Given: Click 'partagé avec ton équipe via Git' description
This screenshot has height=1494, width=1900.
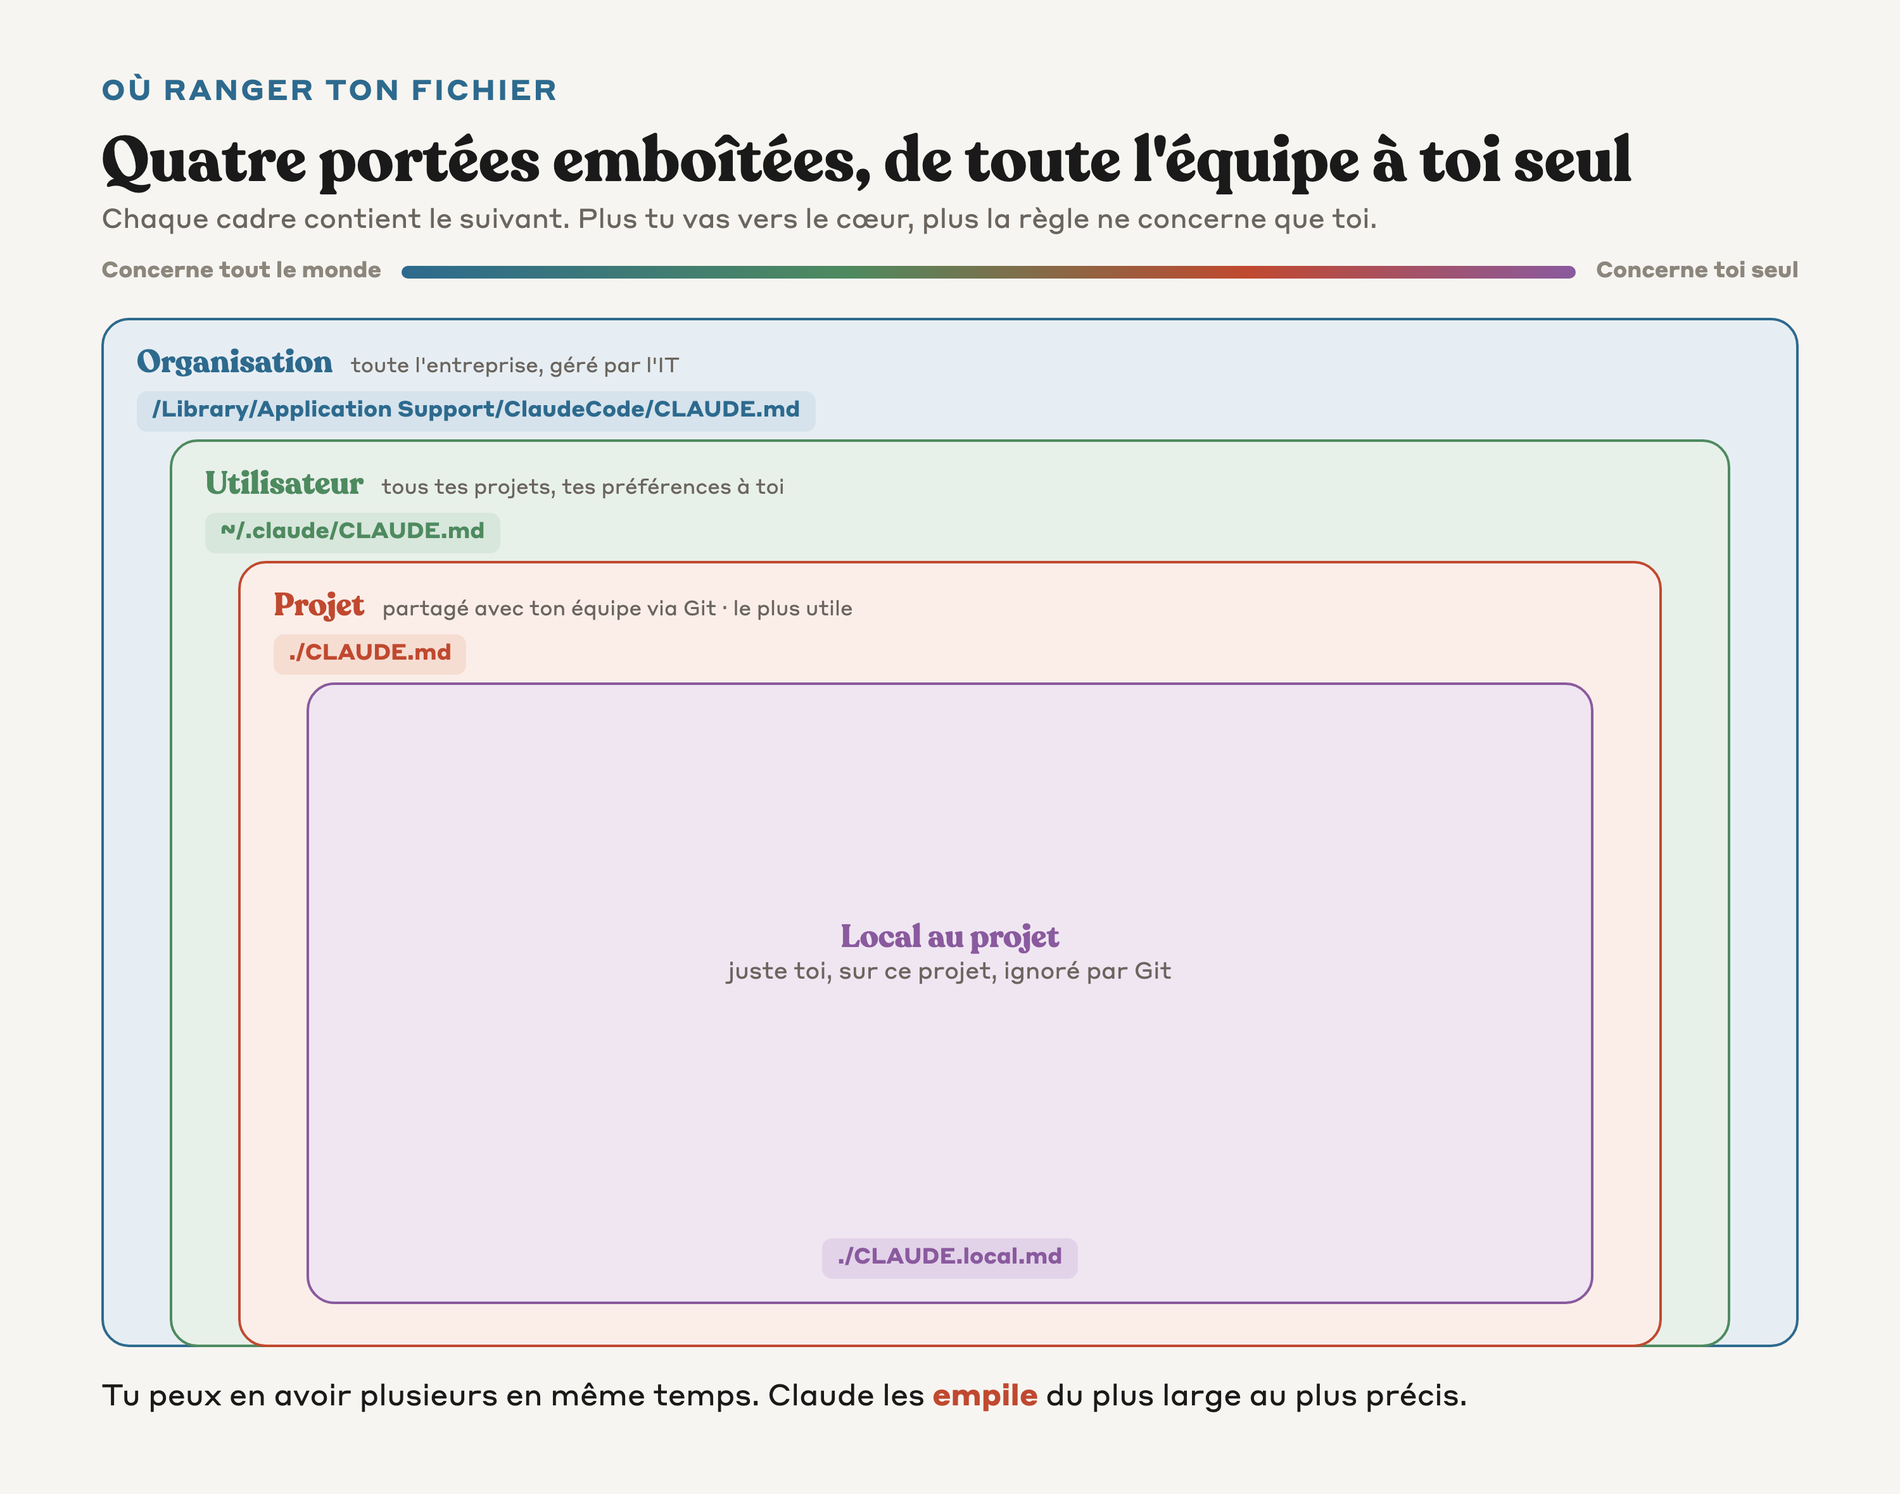Looking at the screenshot, I should click(617, 609).
